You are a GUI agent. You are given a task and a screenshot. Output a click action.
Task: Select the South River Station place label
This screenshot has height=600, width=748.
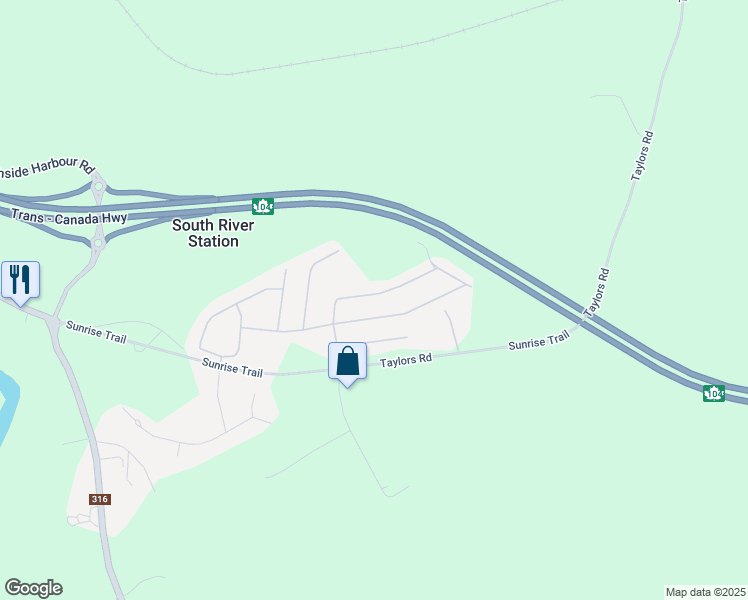pos(213,233)
